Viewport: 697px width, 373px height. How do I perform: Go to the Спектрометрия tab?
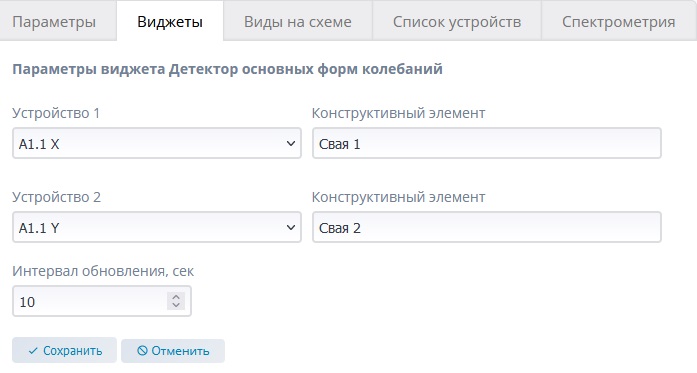point(618,22)
